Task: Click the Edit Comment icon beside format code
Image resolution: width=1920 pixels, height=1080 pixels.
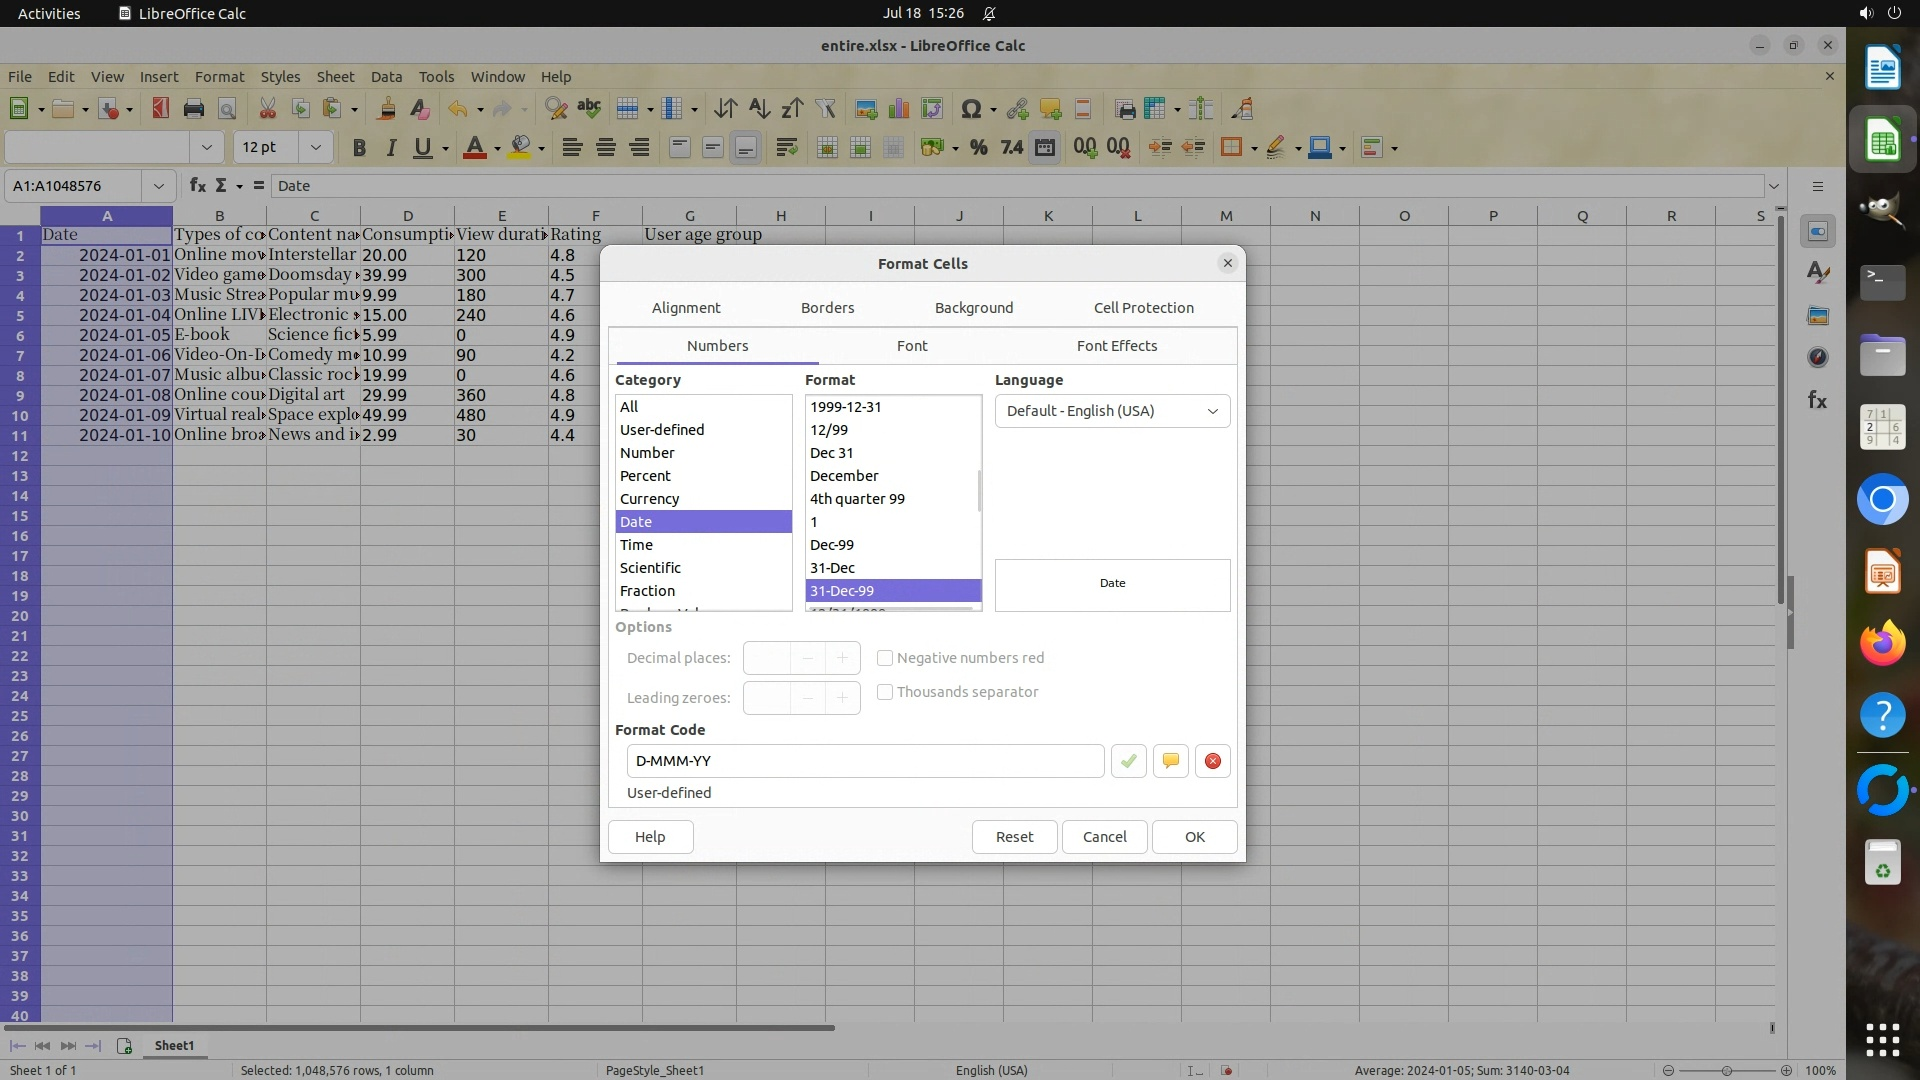Action: pyautogui.click(x=1170, y=761)
